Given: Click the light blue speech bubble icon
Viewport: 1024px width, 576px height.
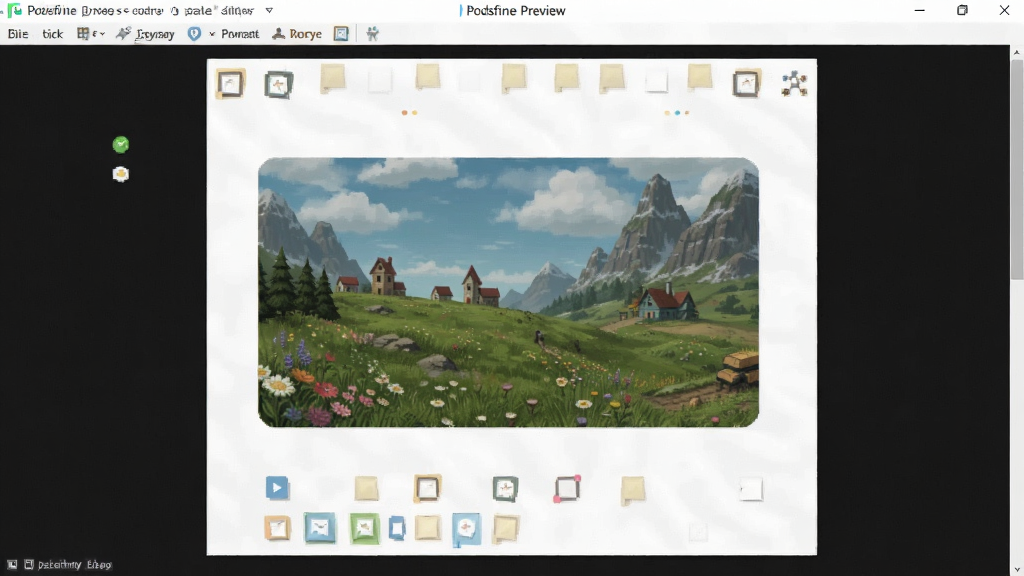Looking at the screenshot, I should tap(466, 528).
